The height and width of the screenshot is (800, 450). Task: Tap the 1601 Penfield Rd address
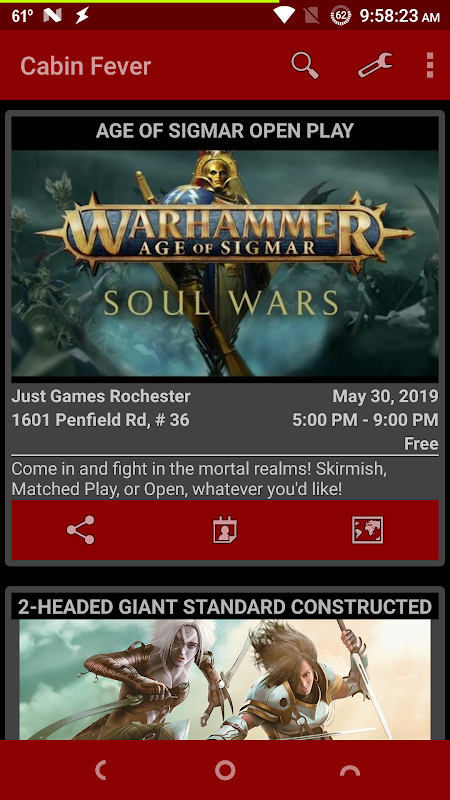(x=101, y=420)
